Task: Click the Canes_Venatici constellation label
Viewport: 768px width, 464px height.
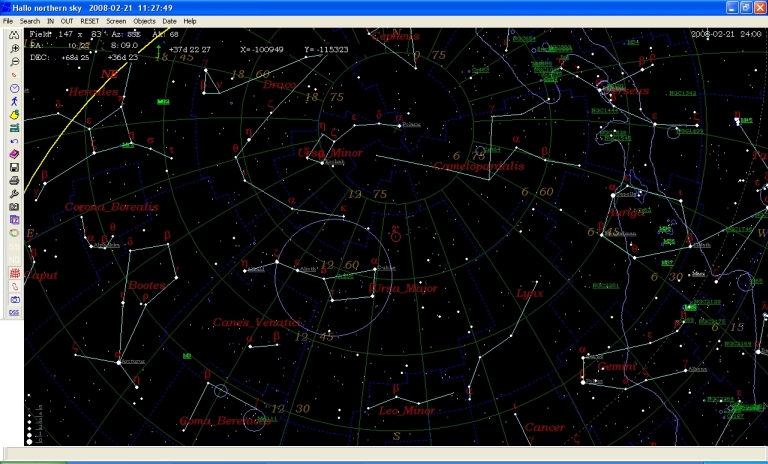Action: coord(257,322)
